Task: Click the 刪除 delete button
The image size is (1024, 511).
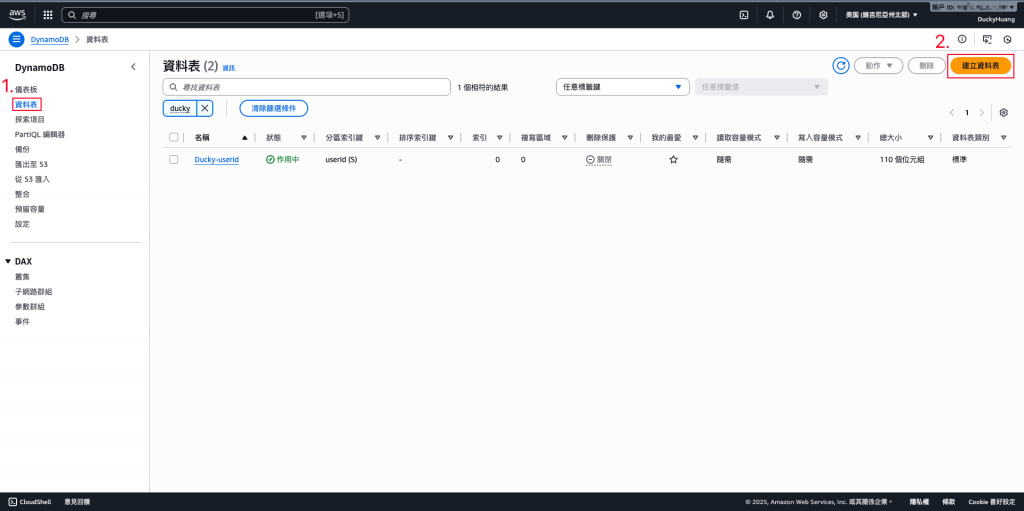Action: click(926, 65)
